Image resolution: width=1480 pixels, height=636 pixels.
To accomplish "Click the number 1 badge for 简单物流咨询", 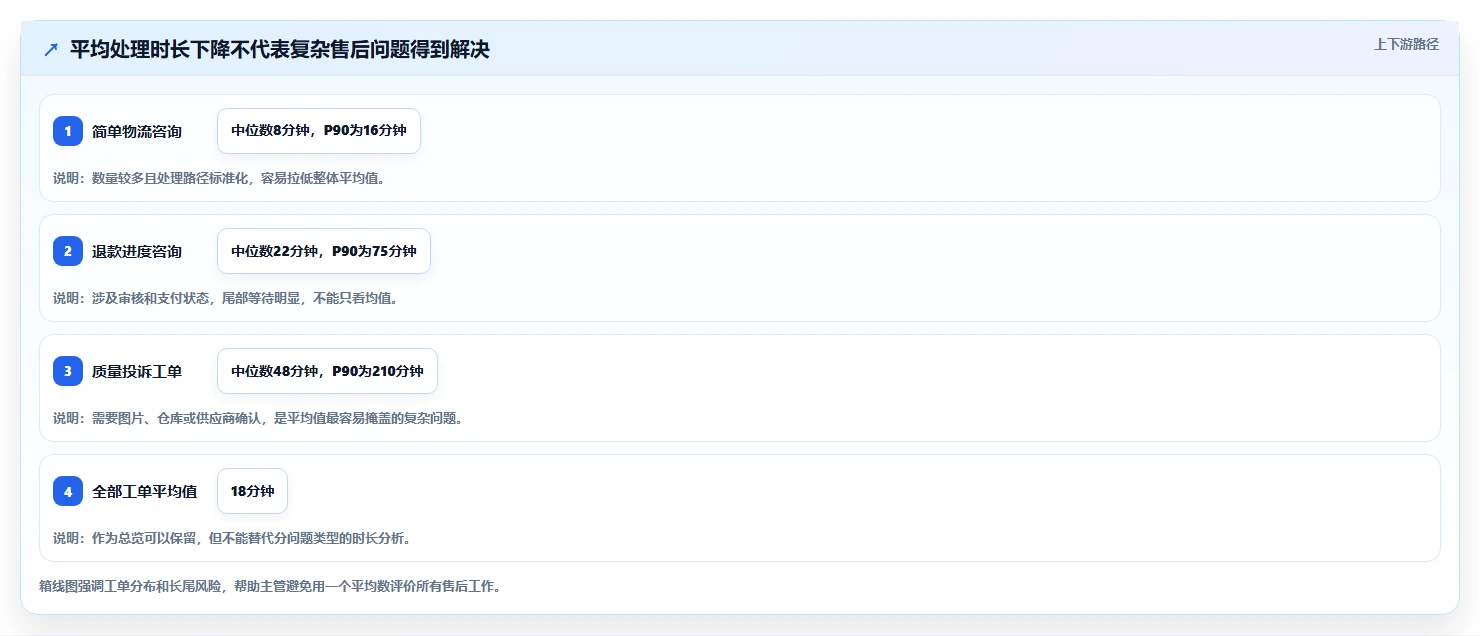I will (x=68, y=131).
